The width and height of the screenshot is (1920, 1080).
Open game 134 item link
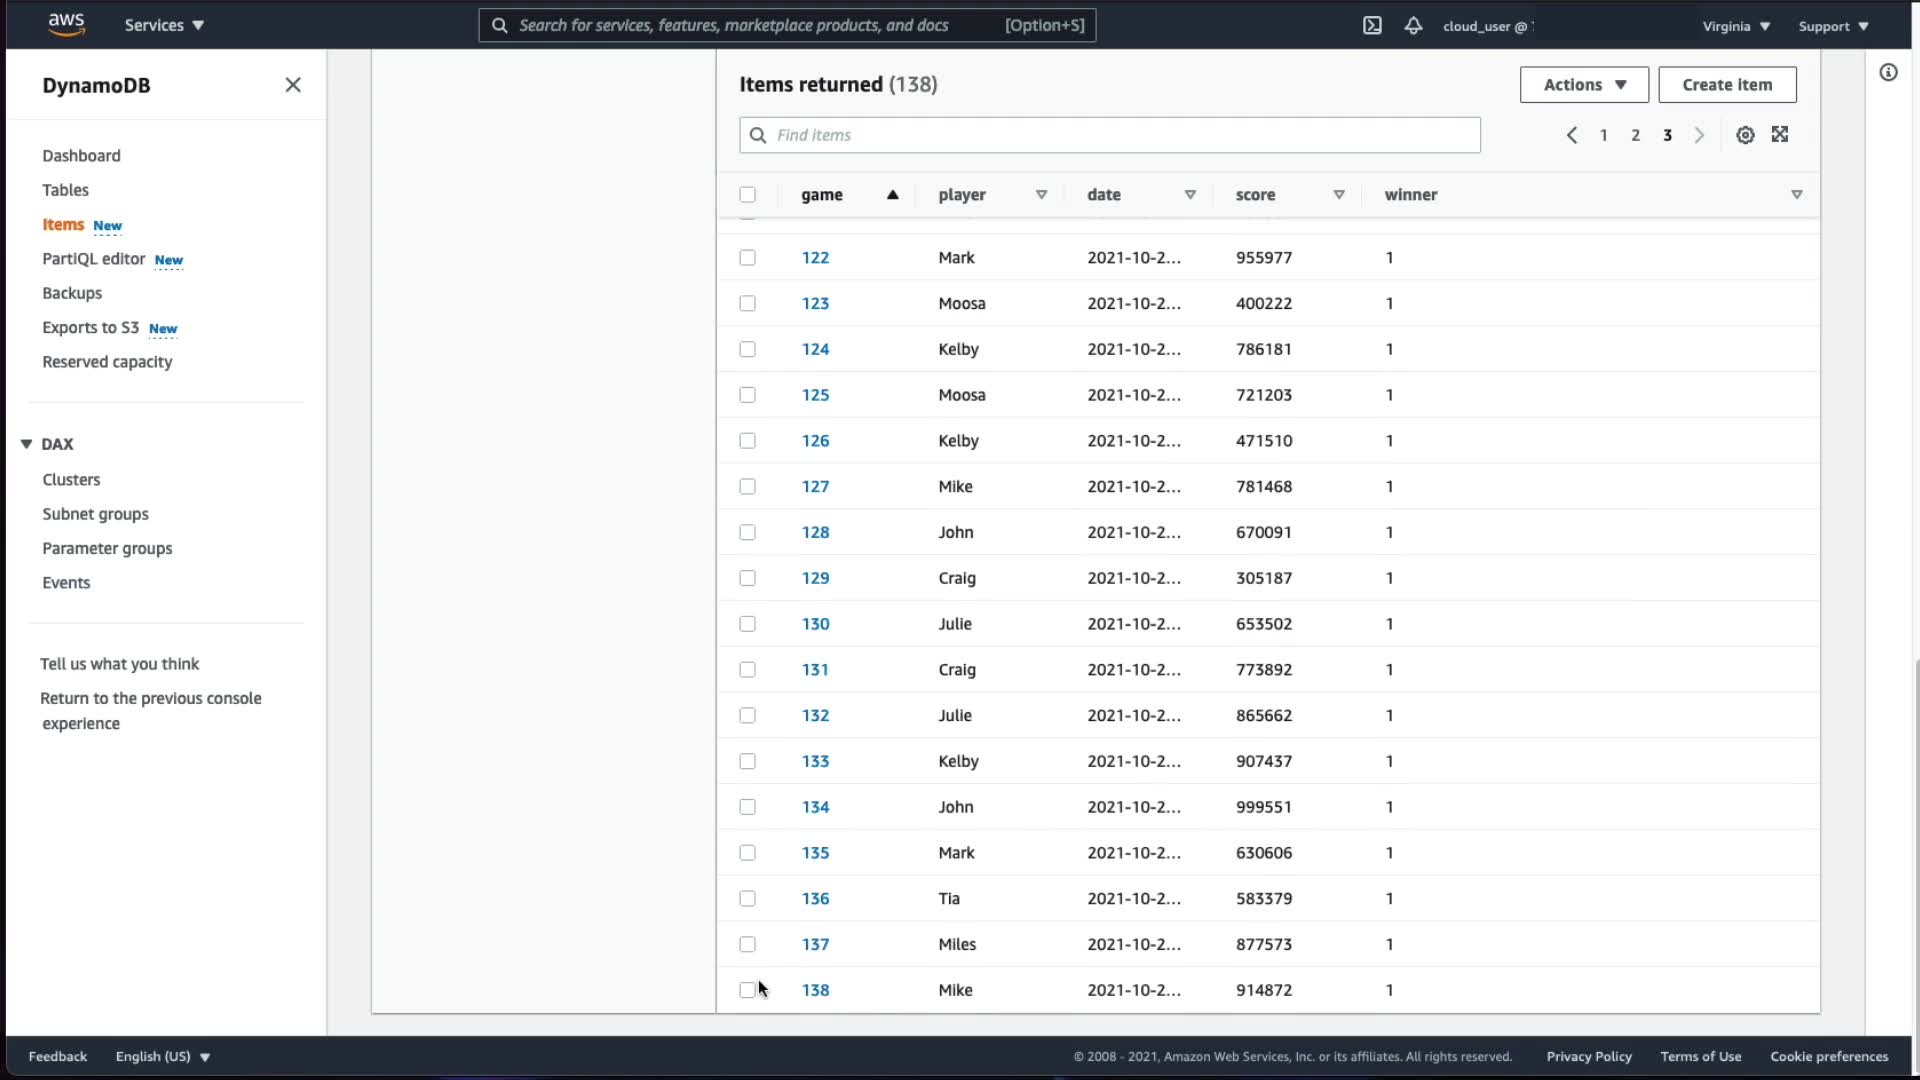pos(815,807)
